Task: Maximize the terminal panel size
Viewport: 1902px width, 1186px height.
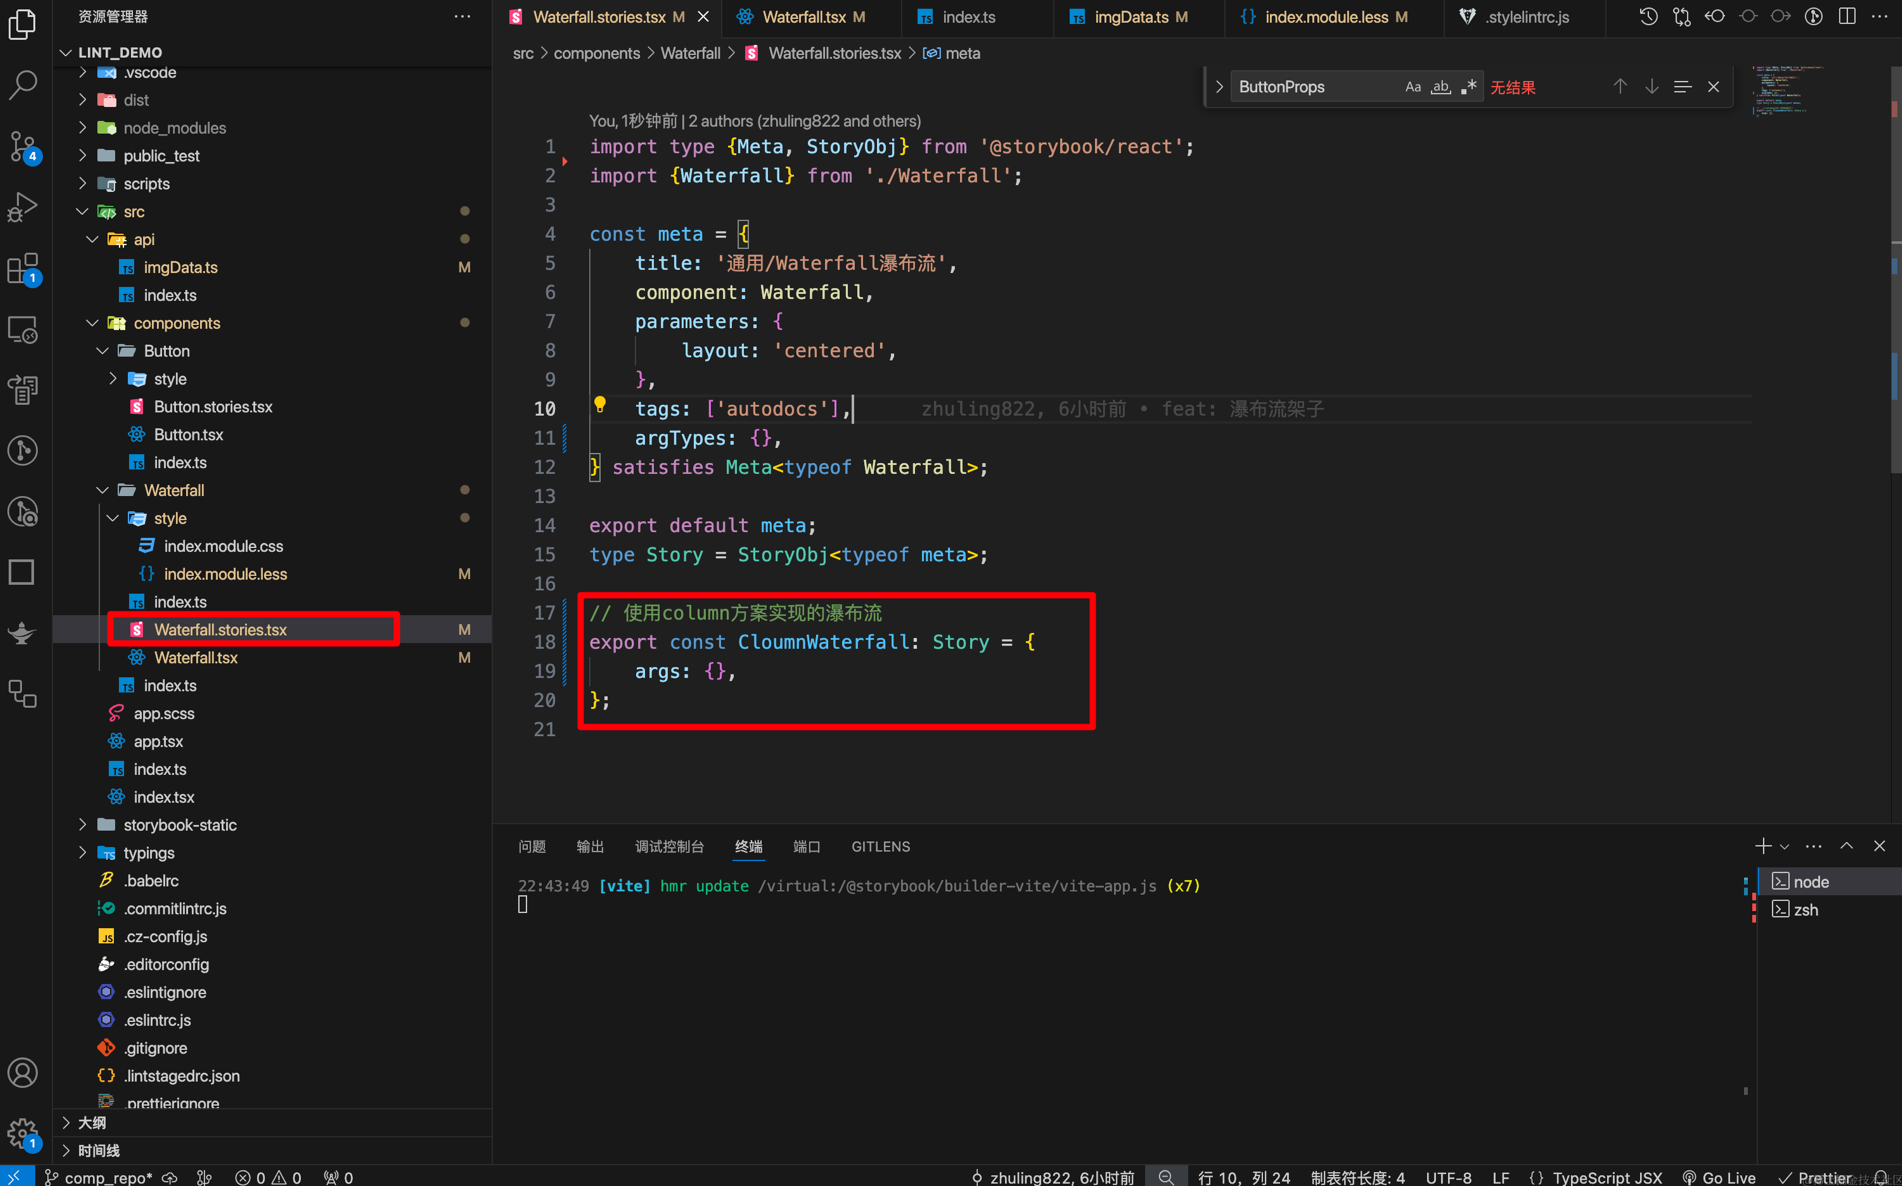Action: [x=1847, y=846]
